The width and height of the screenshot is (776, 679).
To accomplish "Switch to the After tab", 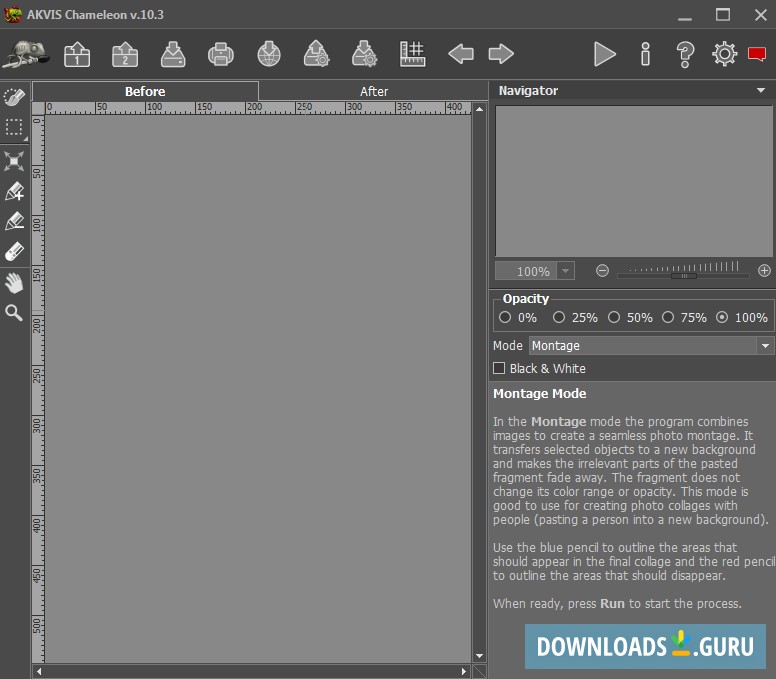I will 373,91.
